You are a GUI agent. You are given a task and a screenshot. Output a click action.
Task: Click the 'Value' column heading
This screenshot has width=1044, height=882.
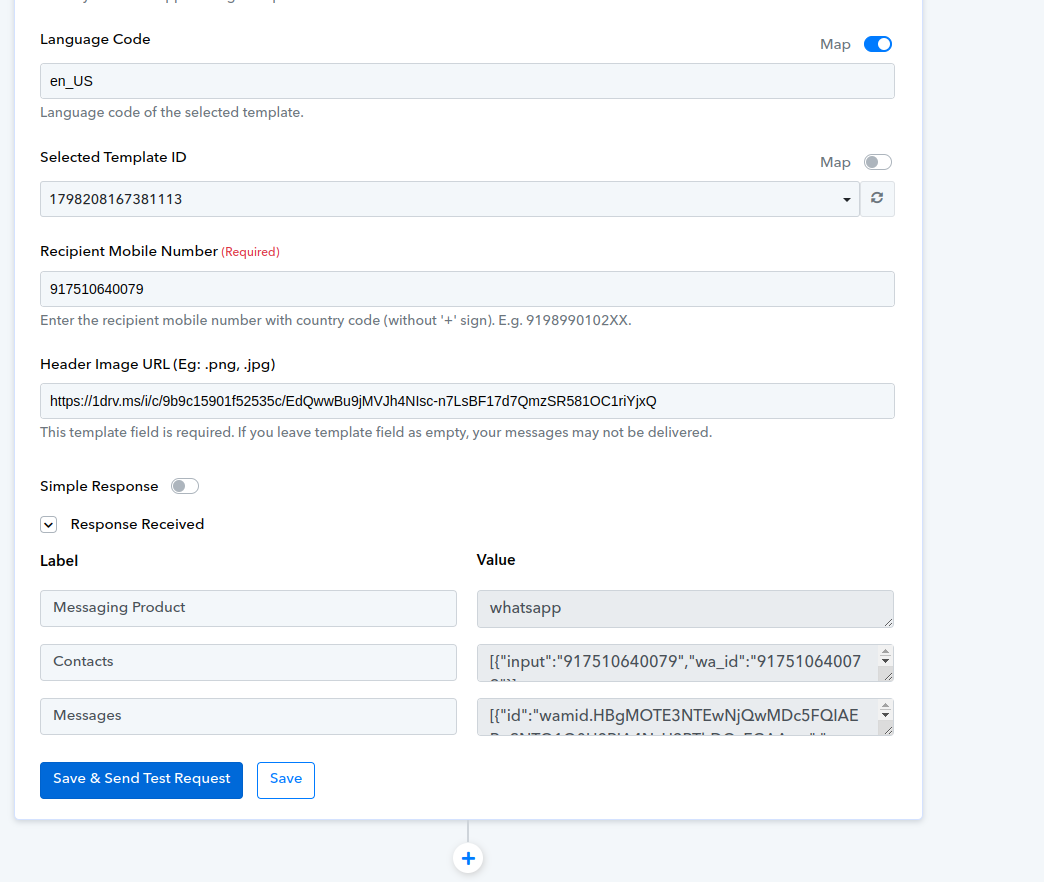pyautogui.click(x=496, y=560)
